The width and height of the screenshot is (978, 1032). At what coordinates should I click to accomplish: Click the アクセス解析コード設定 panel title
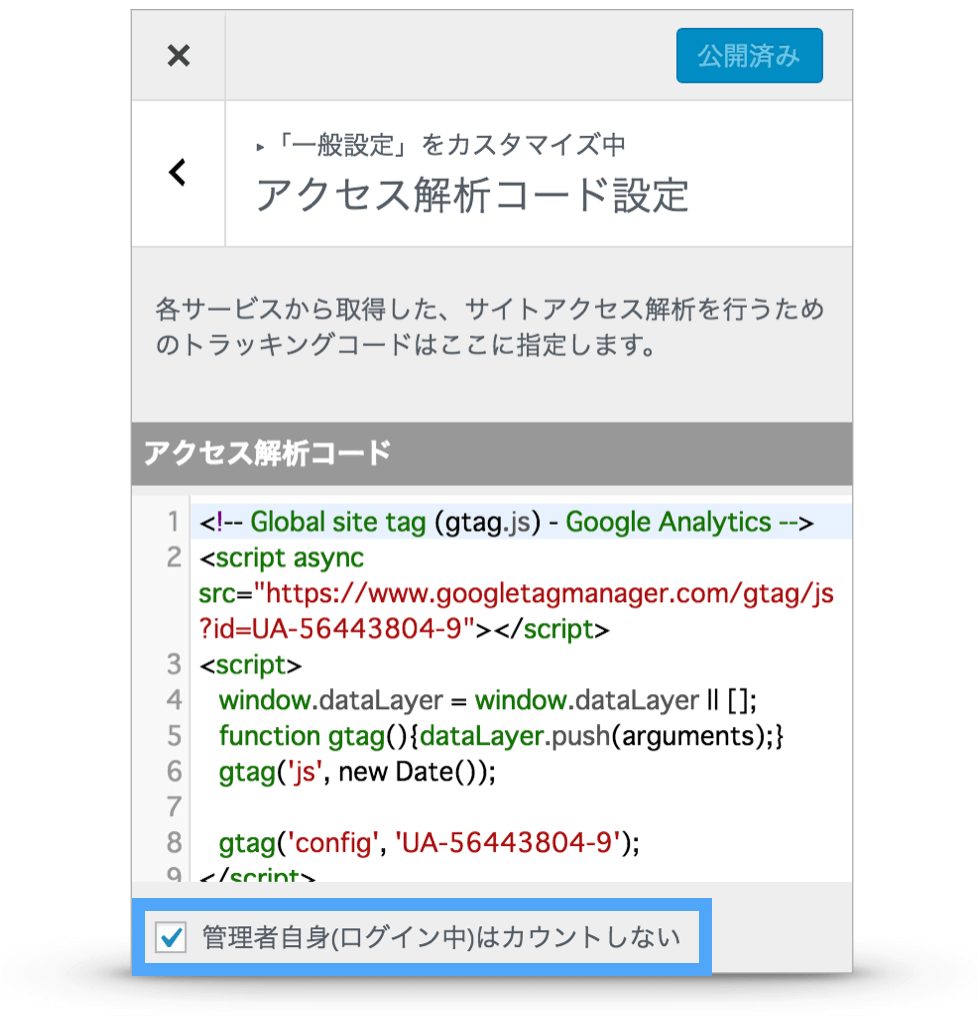(x=472, y=195)
